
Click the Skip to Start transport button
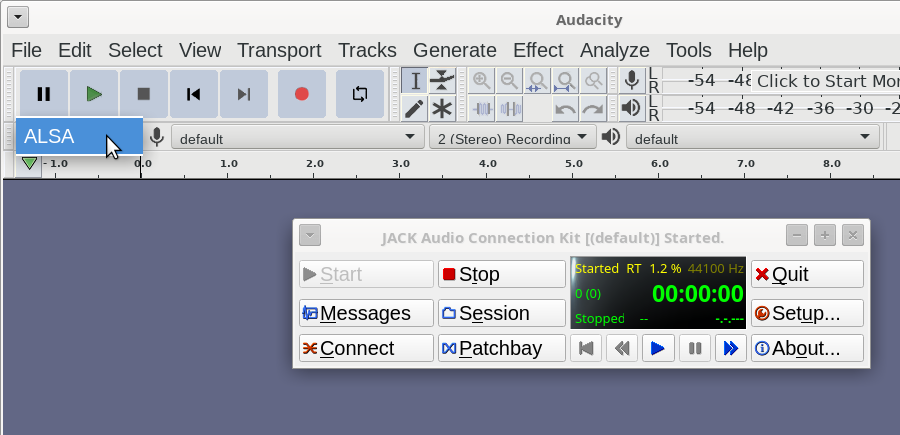[x=194, y=94]
